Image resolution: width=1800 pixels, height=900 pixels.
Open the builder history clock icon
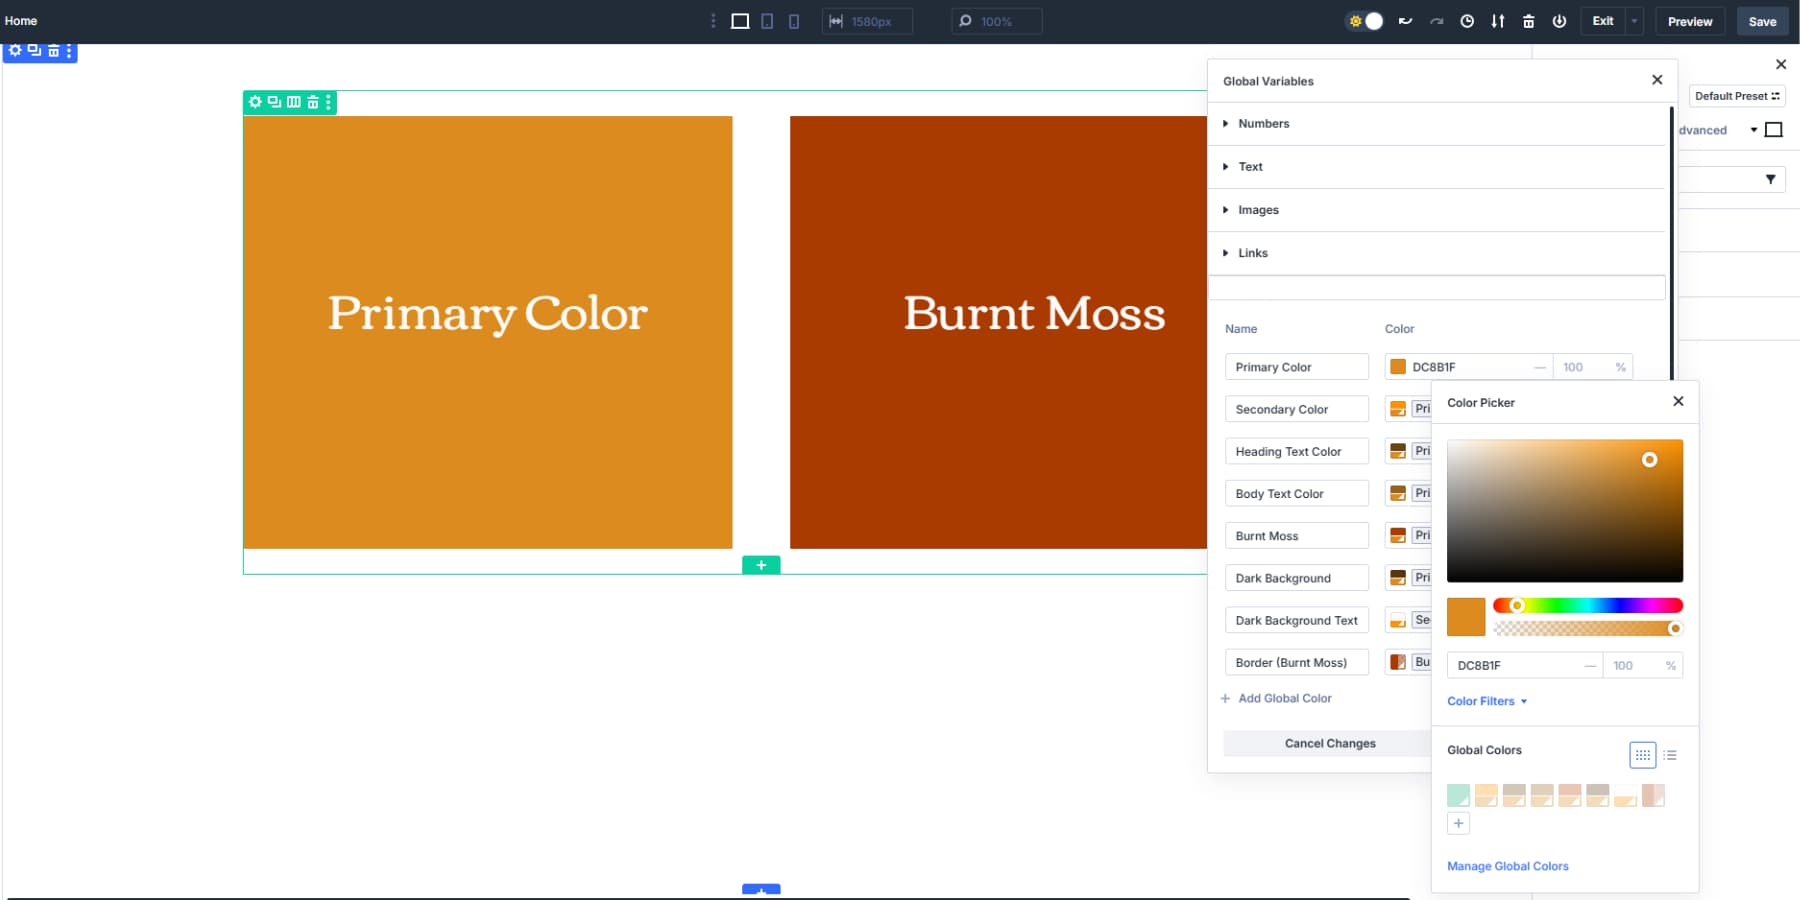point(1468,20)
